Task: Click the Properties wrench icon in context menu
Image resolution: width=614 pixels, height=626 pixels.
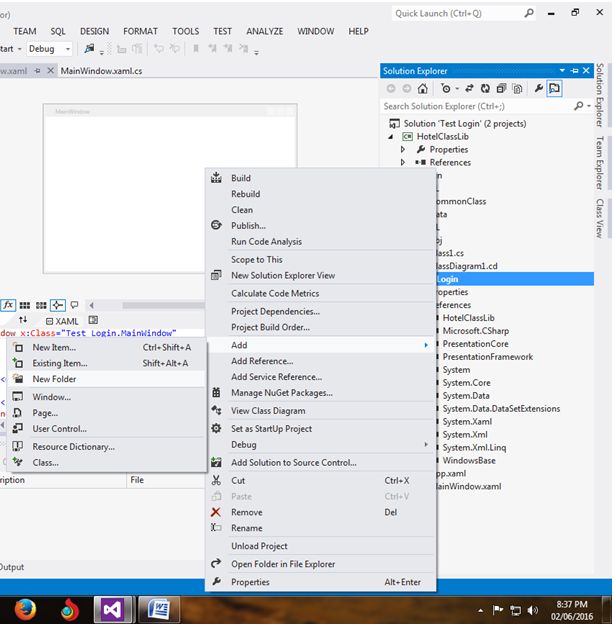Action: coord(216,581)
